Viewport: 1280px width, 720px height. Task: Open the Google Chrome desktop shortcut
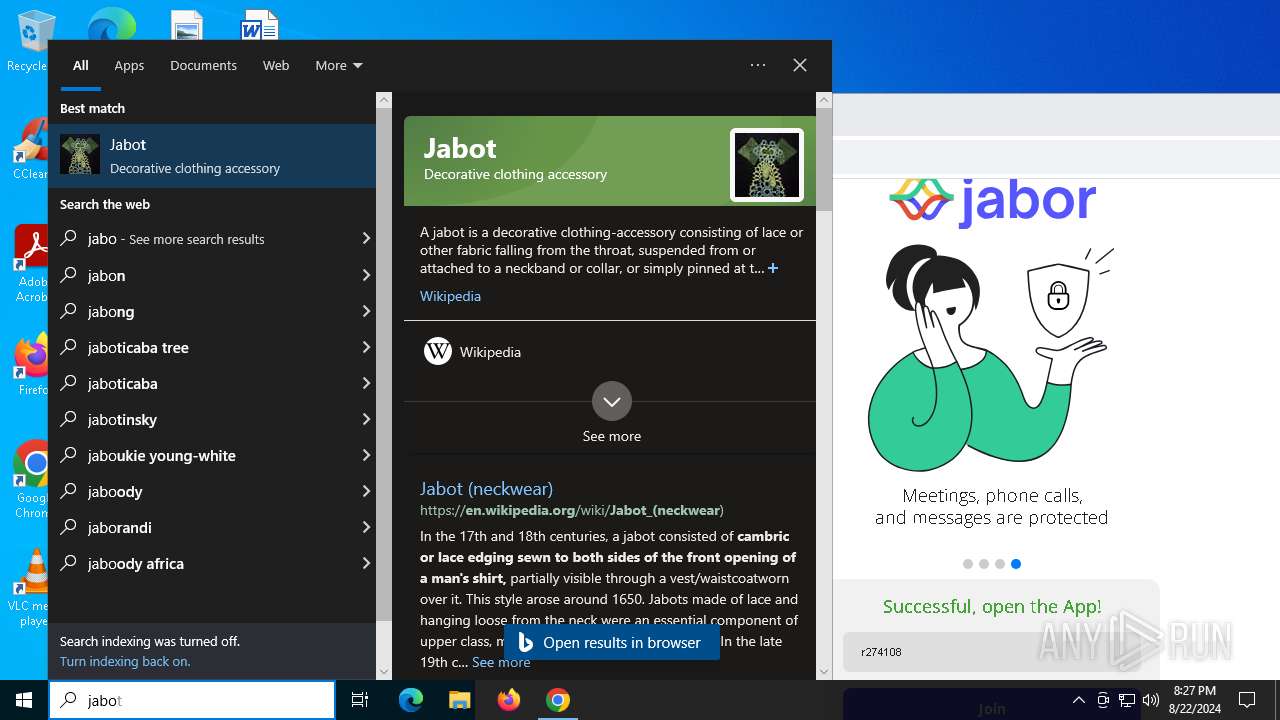tap(32, 480)
